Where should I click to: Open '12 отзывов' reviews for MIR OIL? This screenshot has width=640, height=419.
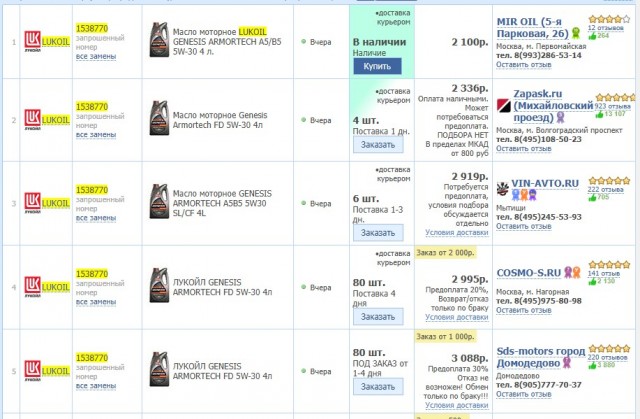[606, 28]
